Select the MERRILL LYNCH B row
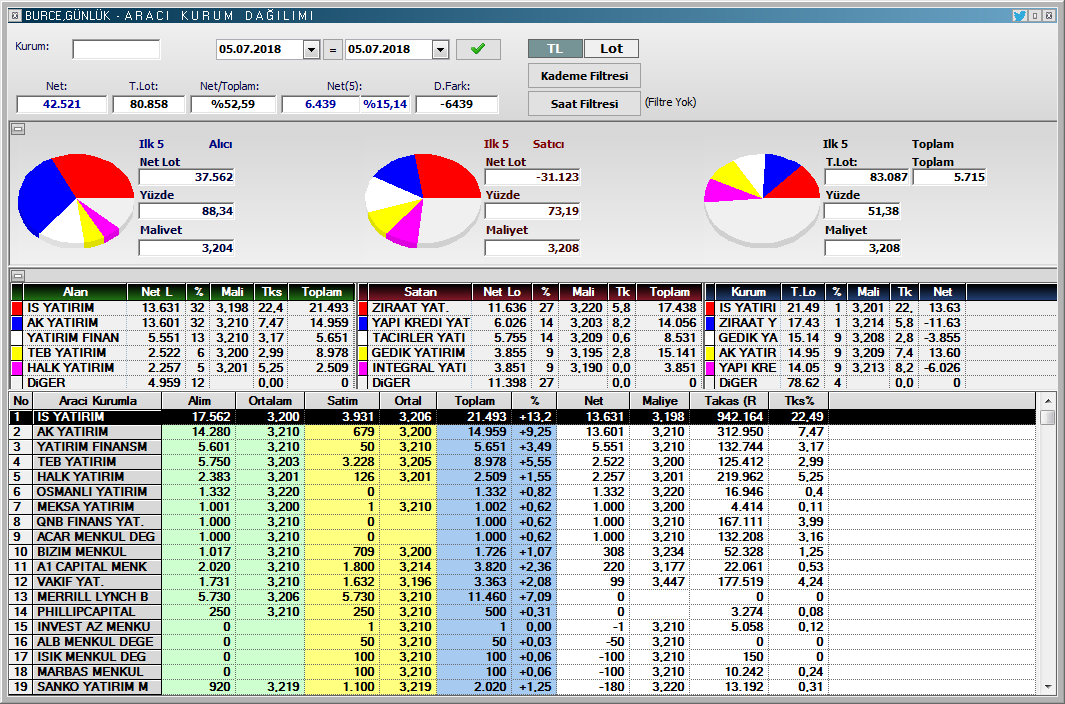1065x704 pixels. (522, 596)
